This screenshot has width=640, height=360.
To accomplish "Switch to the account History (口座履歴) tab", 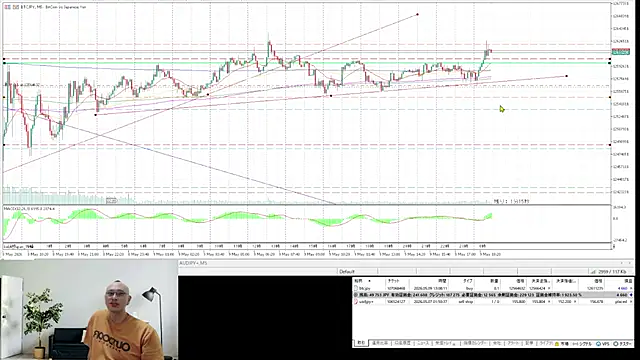I will point(402,344).
